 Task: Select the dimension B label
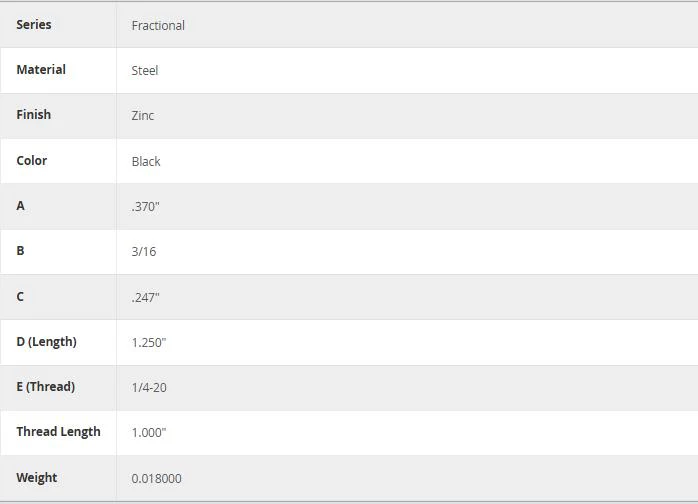click(20, 251)
